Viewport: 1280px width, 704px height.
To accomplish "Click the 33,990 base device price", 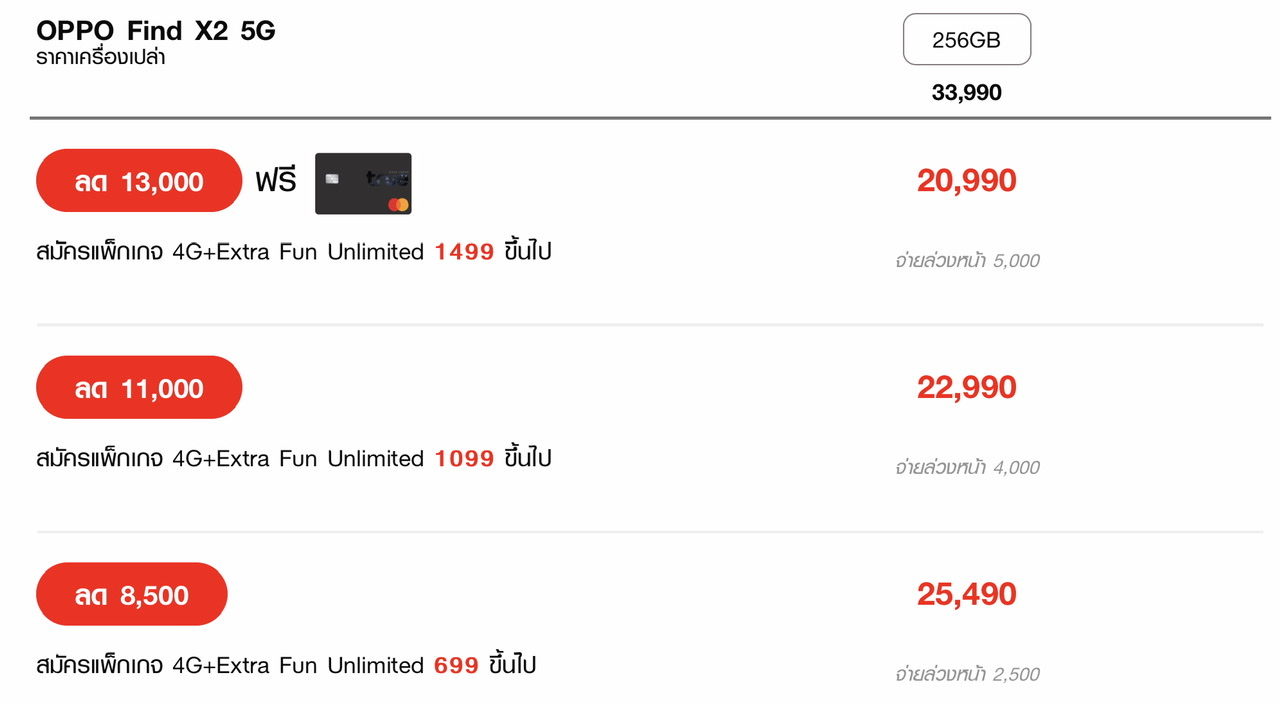I will click(966, 93).
